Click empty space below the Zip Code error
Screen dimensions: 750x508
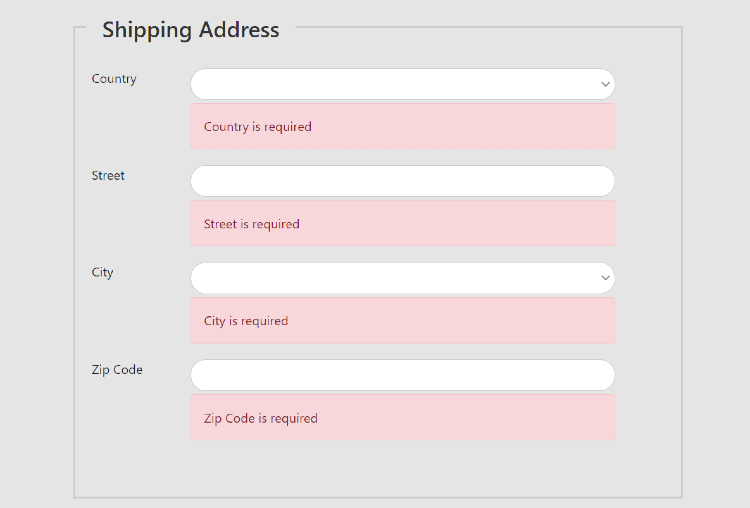402,468
